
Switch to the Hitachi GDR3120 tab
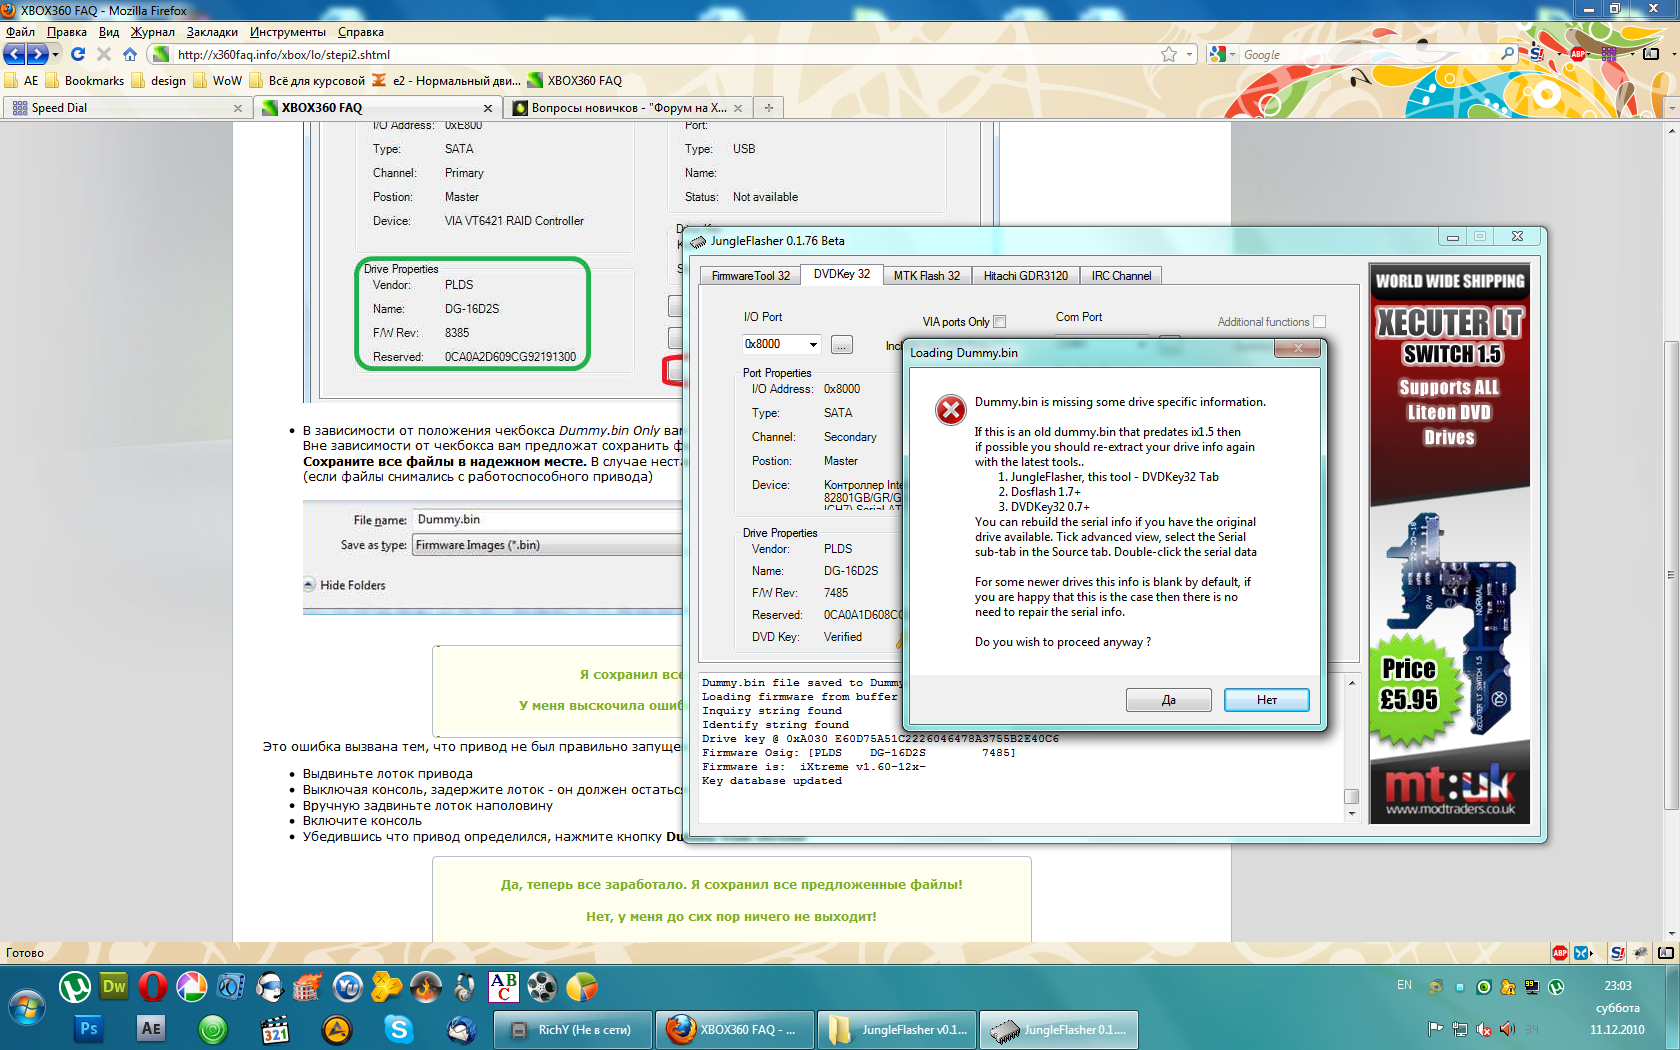[1025, 276]
